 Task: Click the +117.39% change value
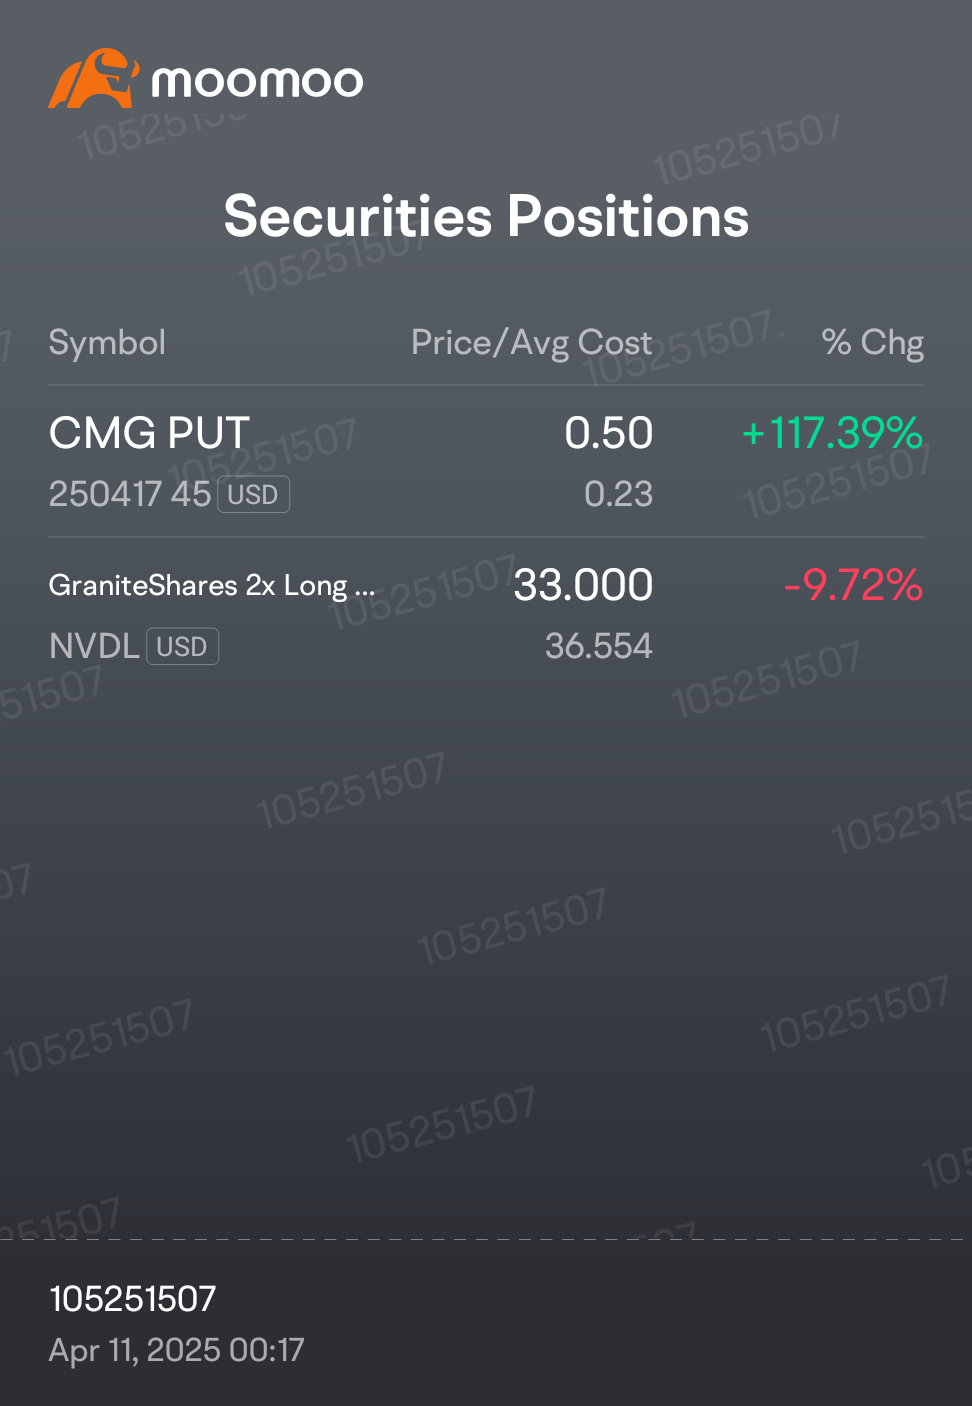click(832, 433)
